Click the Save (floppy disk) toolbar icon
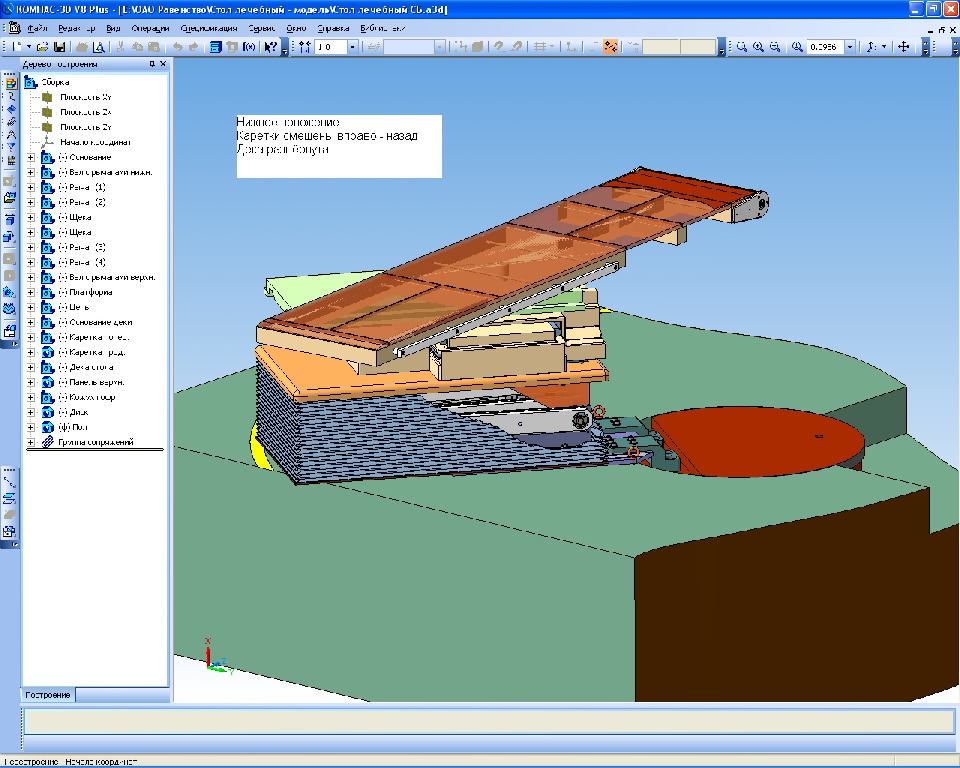960x768 pixels. [60, 47]
